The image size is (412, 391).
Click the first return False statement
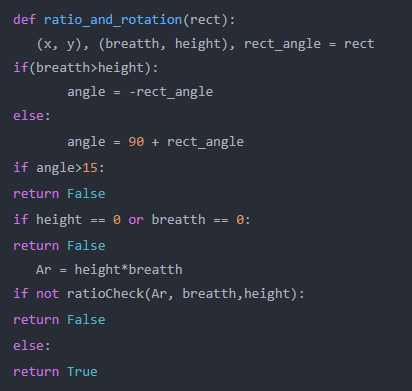click(59, 194)
